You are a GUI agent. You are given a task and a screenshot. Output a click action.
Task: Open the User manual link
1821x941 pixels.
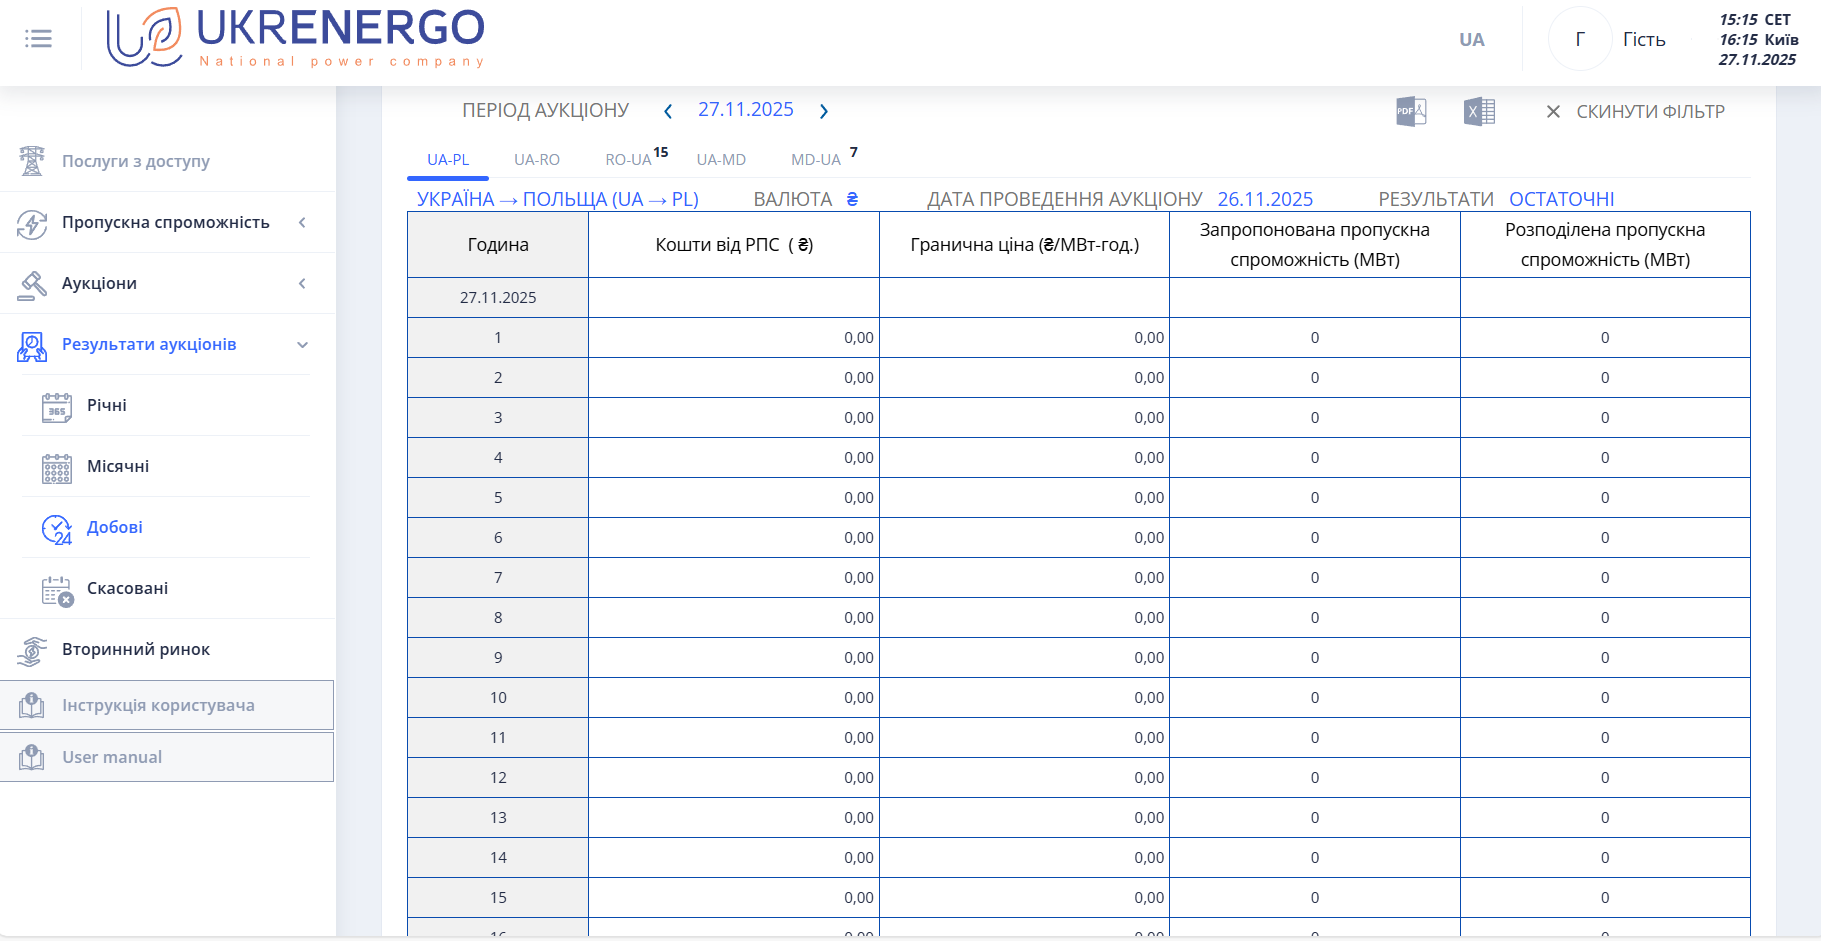[112, 757]
